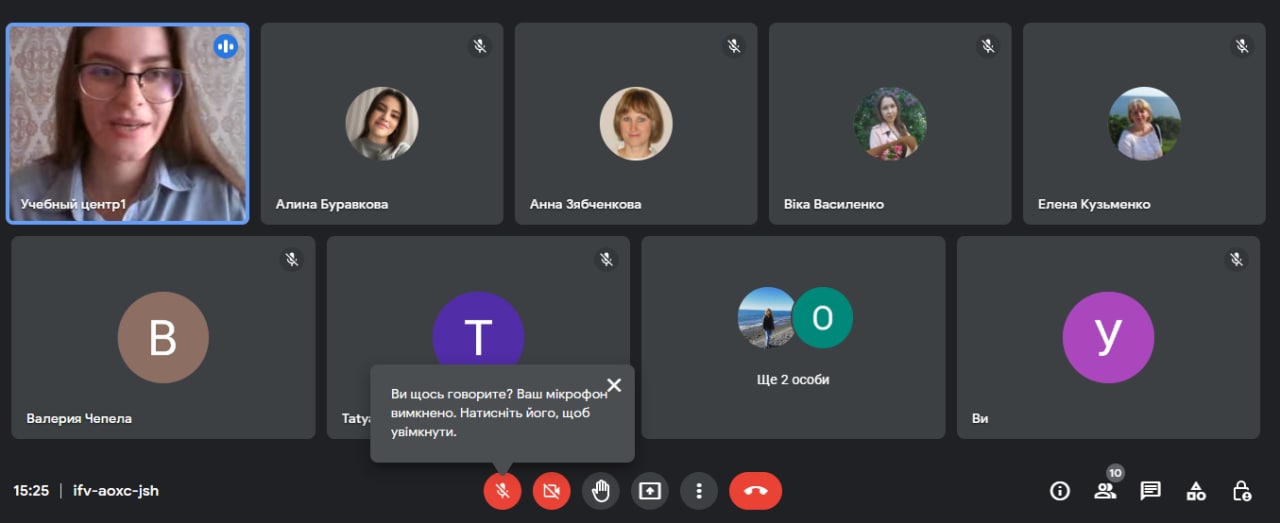This screenshot has height=523, width=1280.
Task: Turn on the camera
Action: click(551, 491)
